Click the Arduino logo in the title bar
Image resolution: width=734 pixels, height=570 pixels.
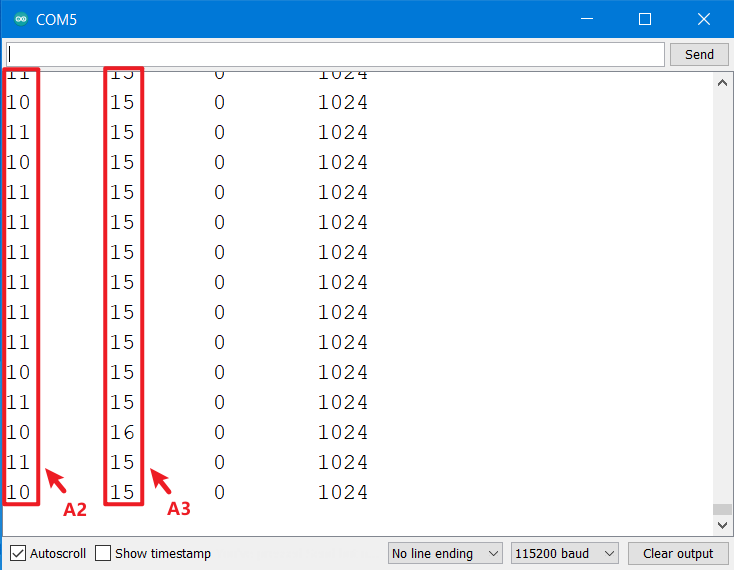pos(20,19)
